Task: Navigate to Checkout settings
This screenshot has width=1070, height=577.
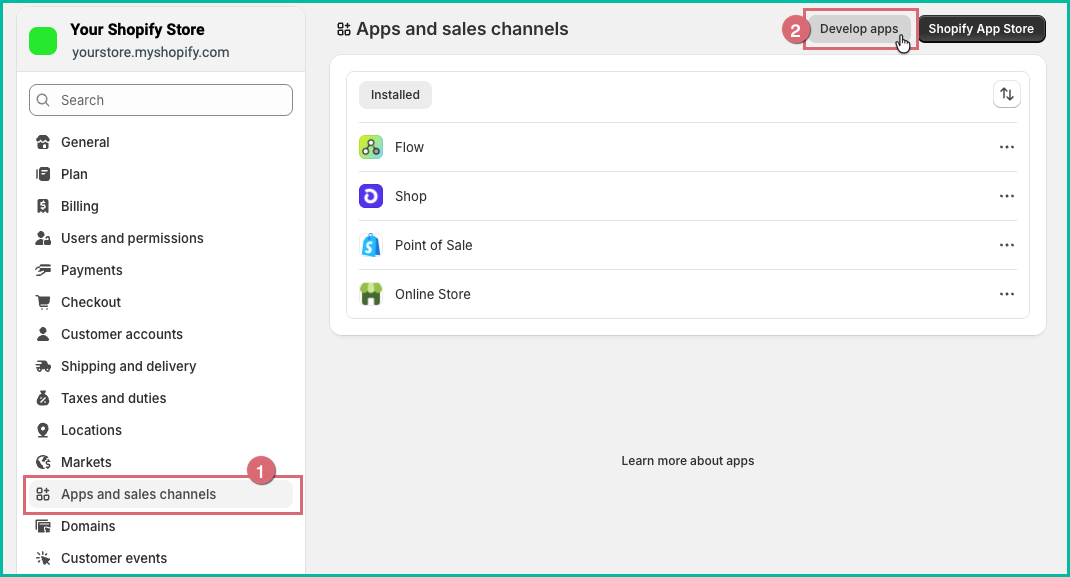Action: point(160,302)
